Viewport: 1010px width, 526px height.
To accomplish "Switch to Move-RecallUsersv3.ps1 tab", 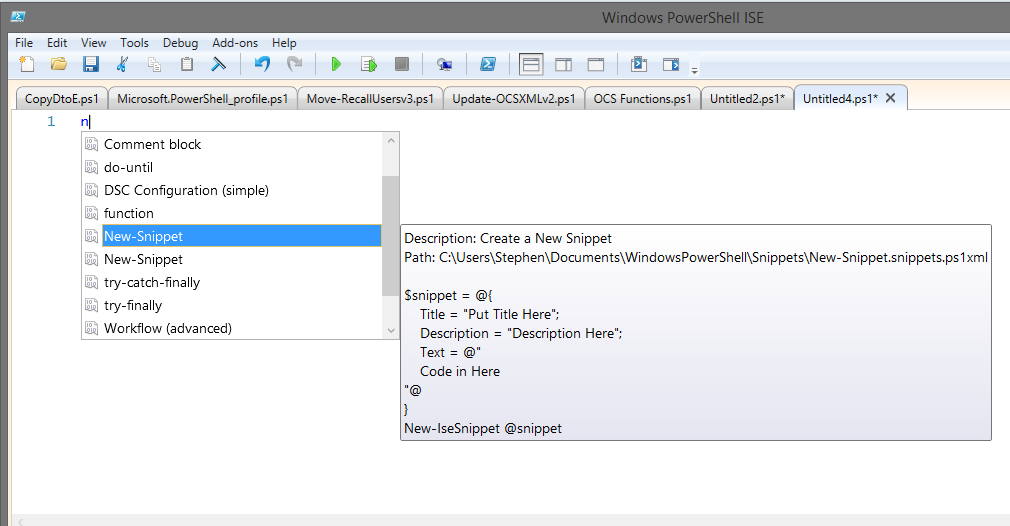I will click(x=370, y=99).
